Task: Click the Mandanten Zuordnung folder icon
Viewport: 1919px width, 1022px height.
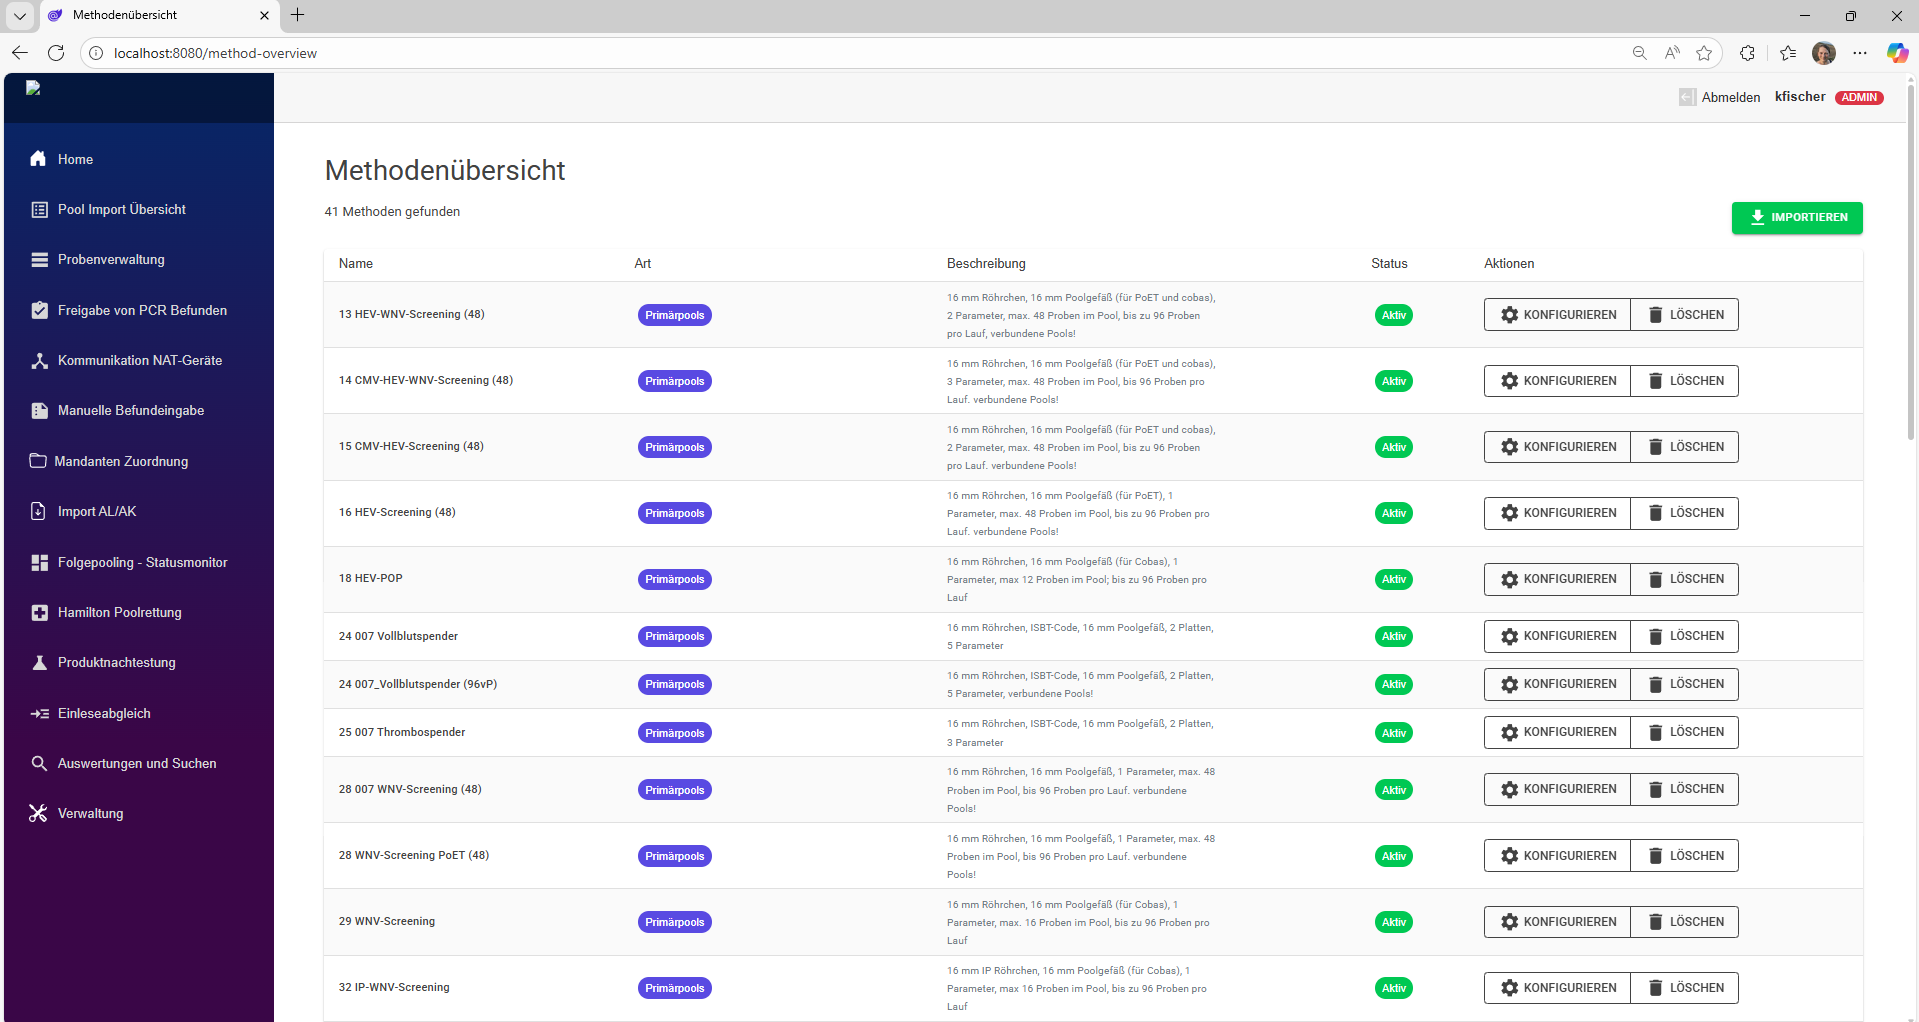Action: coord(38,461)
